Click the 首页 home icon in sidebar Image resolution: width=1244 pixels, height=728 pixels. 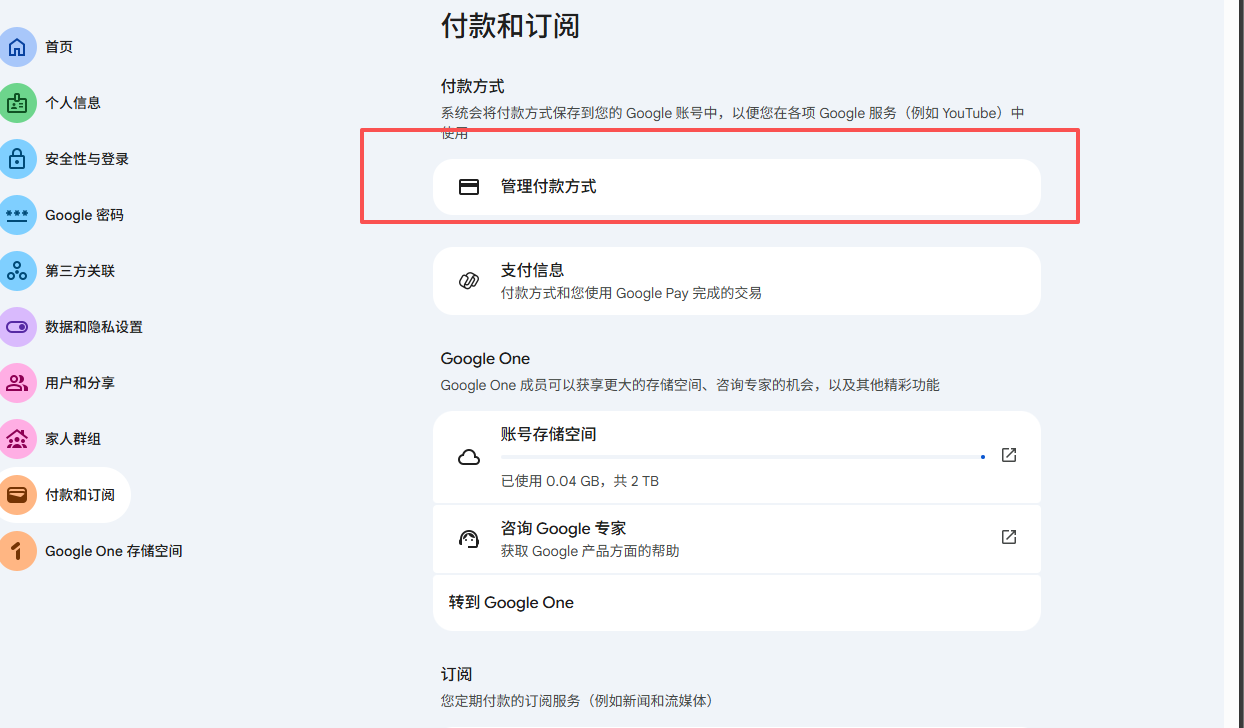[17, 47]
